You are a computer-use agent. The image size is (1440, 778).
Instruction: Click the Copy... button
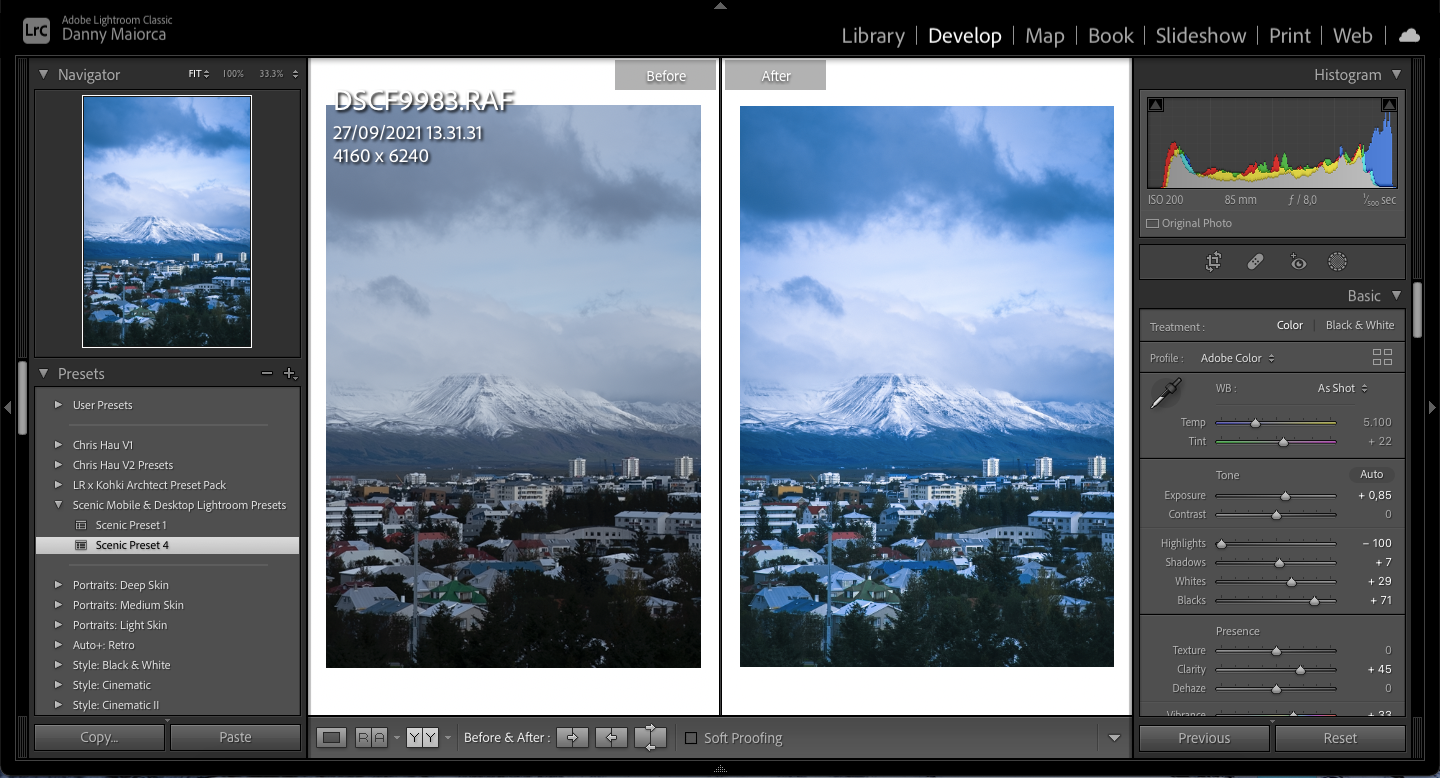(x=99, y=737)
